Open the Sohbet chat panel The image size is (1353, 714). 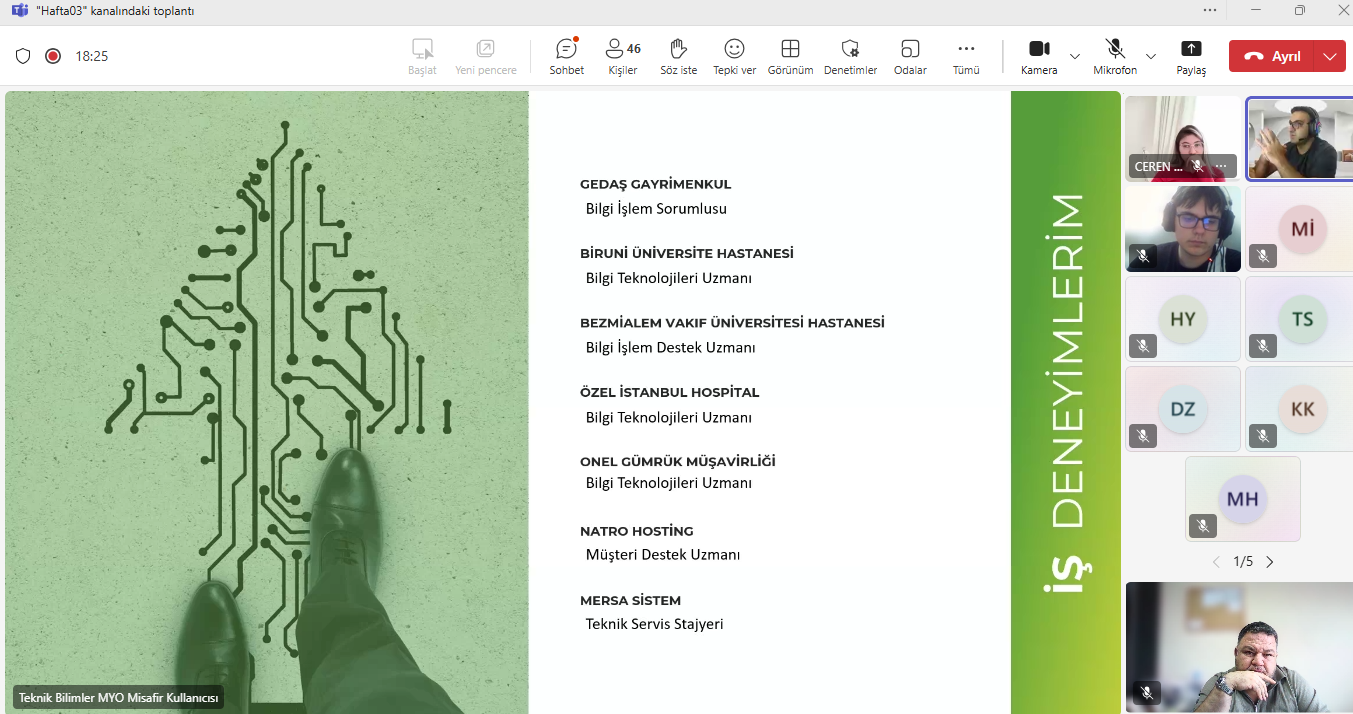click(x=566, y=56)
